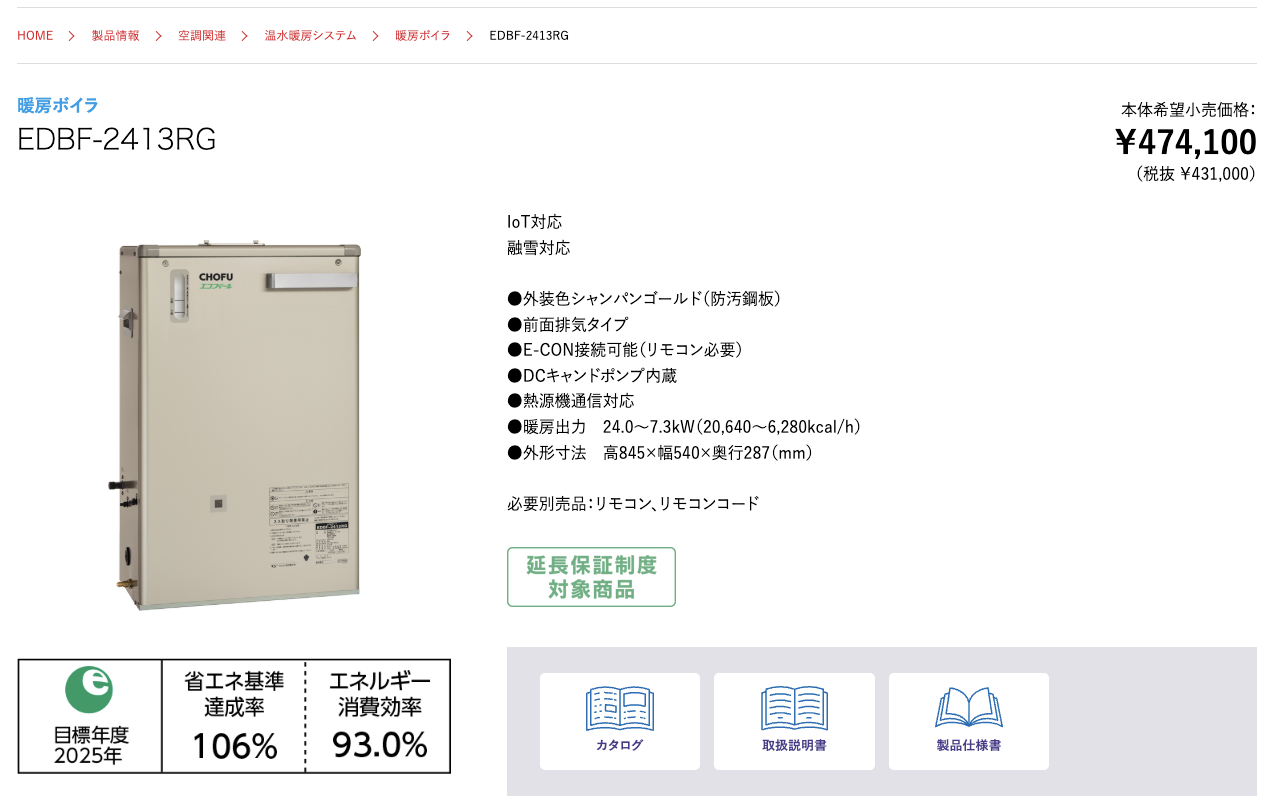
Task: Click the カタログ text label
Action: tap(619, 745)
